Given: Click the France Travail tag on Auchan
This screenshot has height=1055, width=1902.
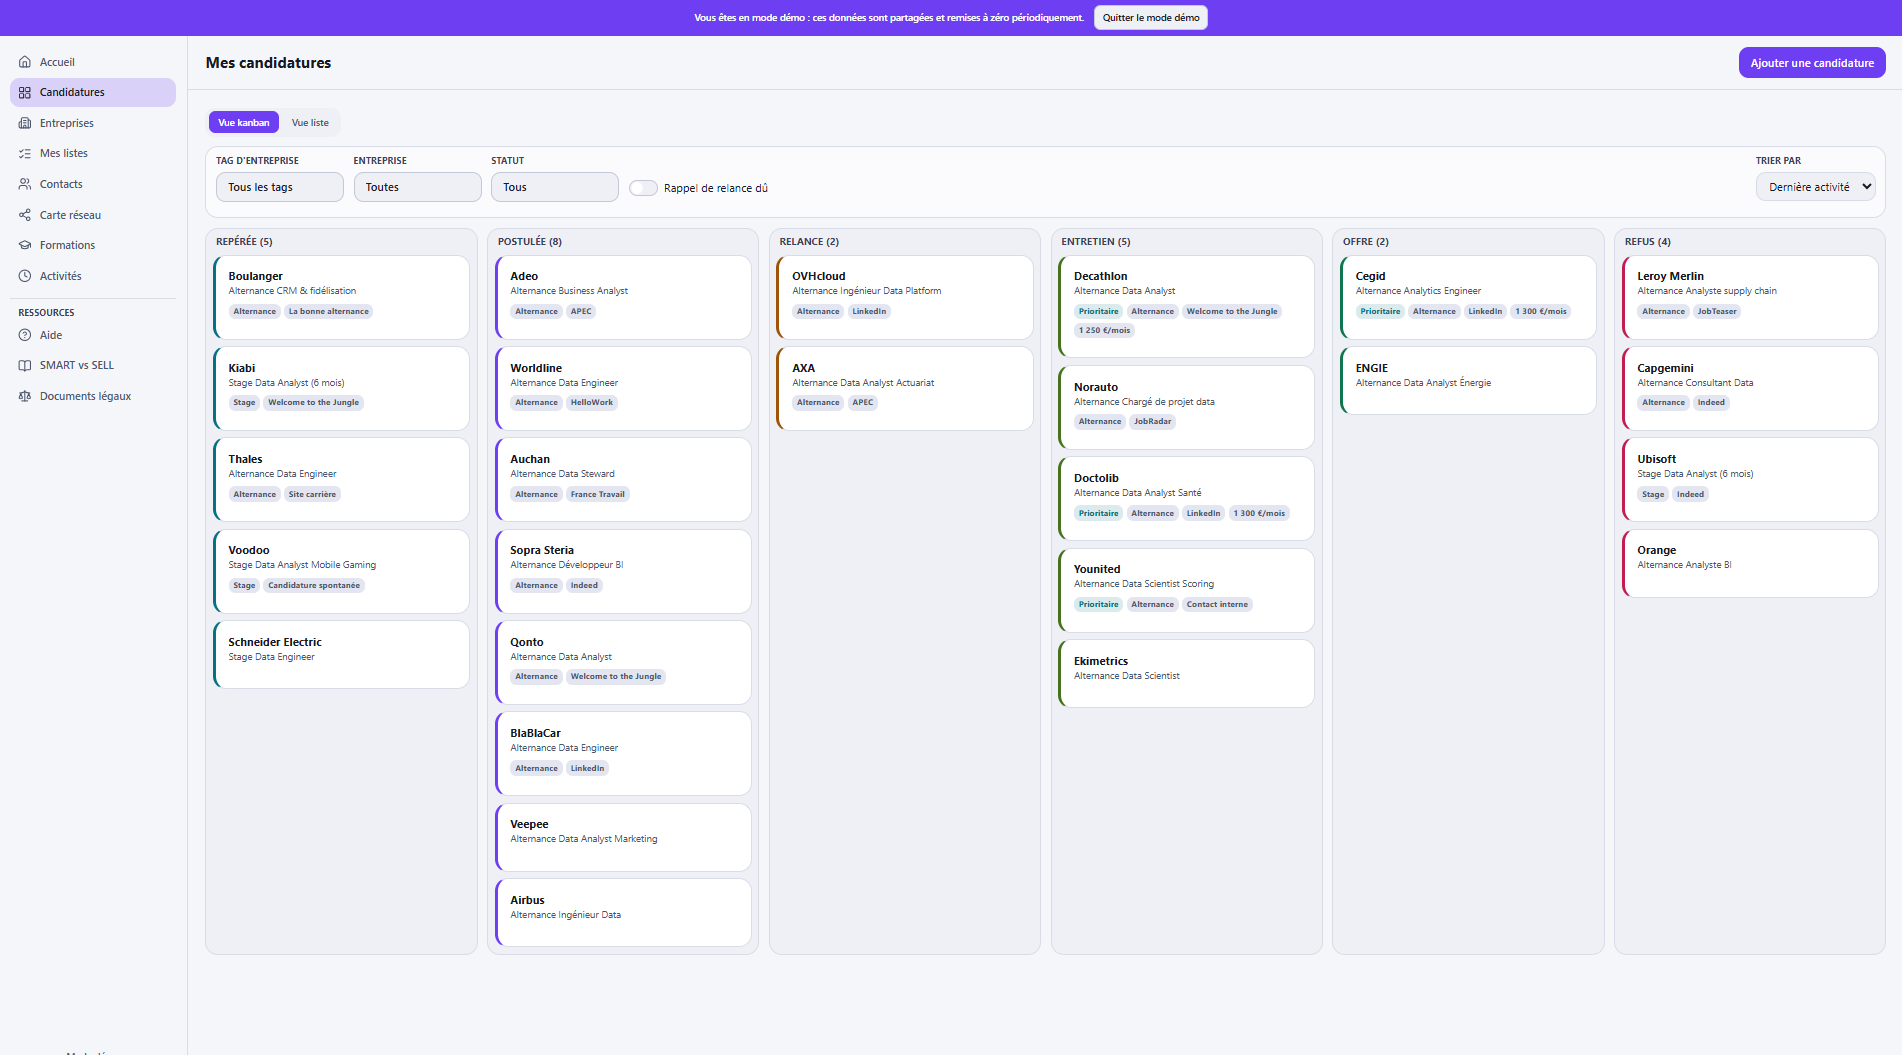Looking at the screenshot, I should coord(597,494).
